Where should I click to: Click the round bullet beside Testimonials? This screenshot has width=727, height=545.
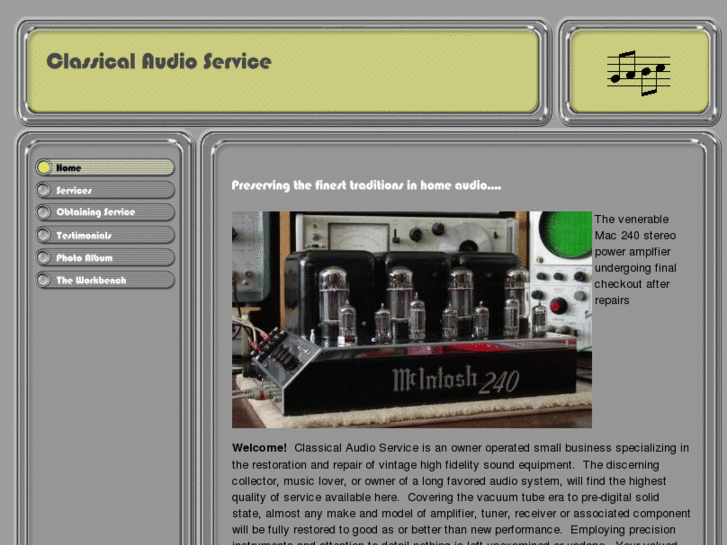[x=44, y=235]
